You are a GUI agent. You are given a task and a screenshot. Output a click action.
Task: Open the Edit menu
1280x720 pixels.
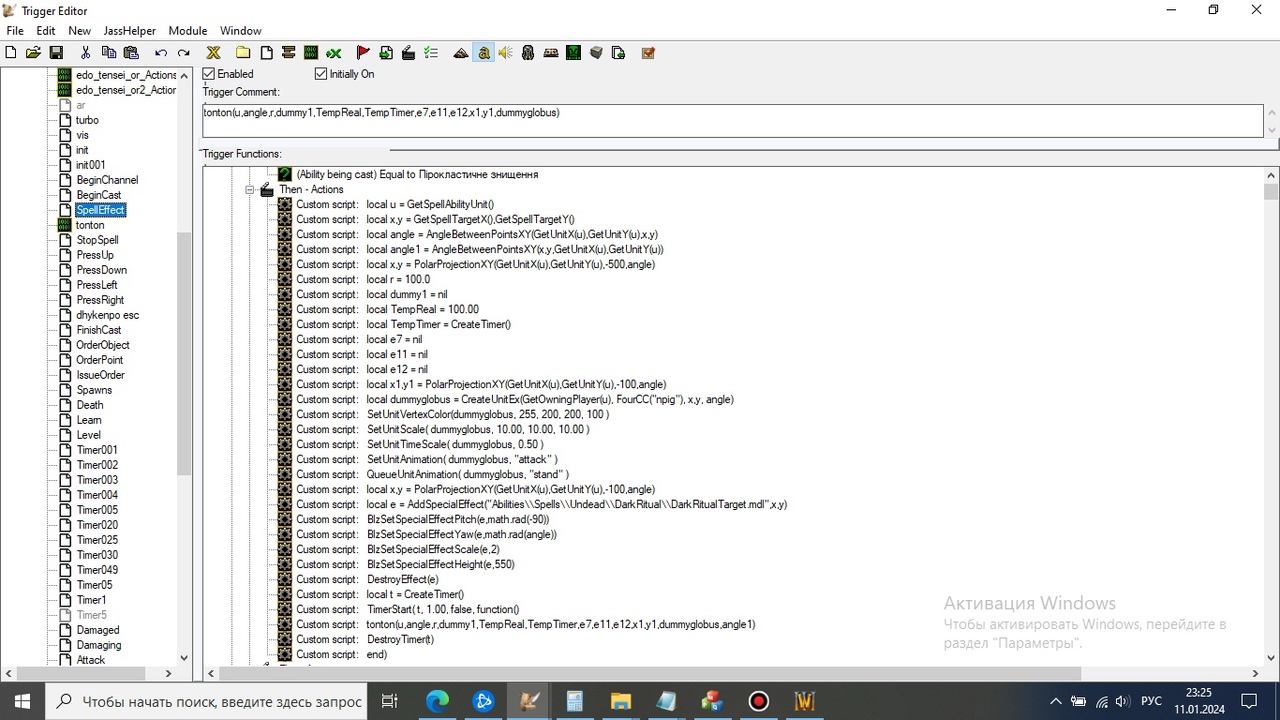coord(46,31)
